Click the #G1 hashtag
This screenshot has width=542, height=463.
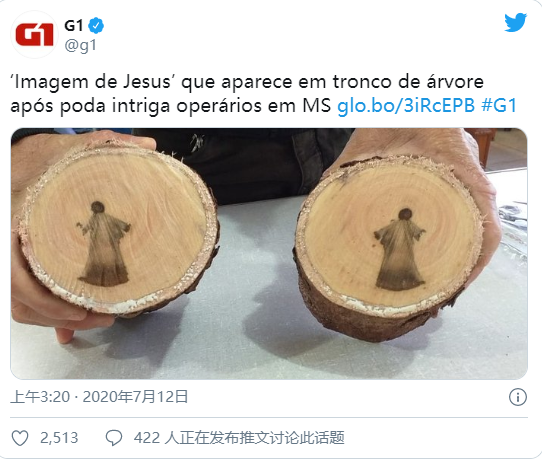tap(499, 105)
